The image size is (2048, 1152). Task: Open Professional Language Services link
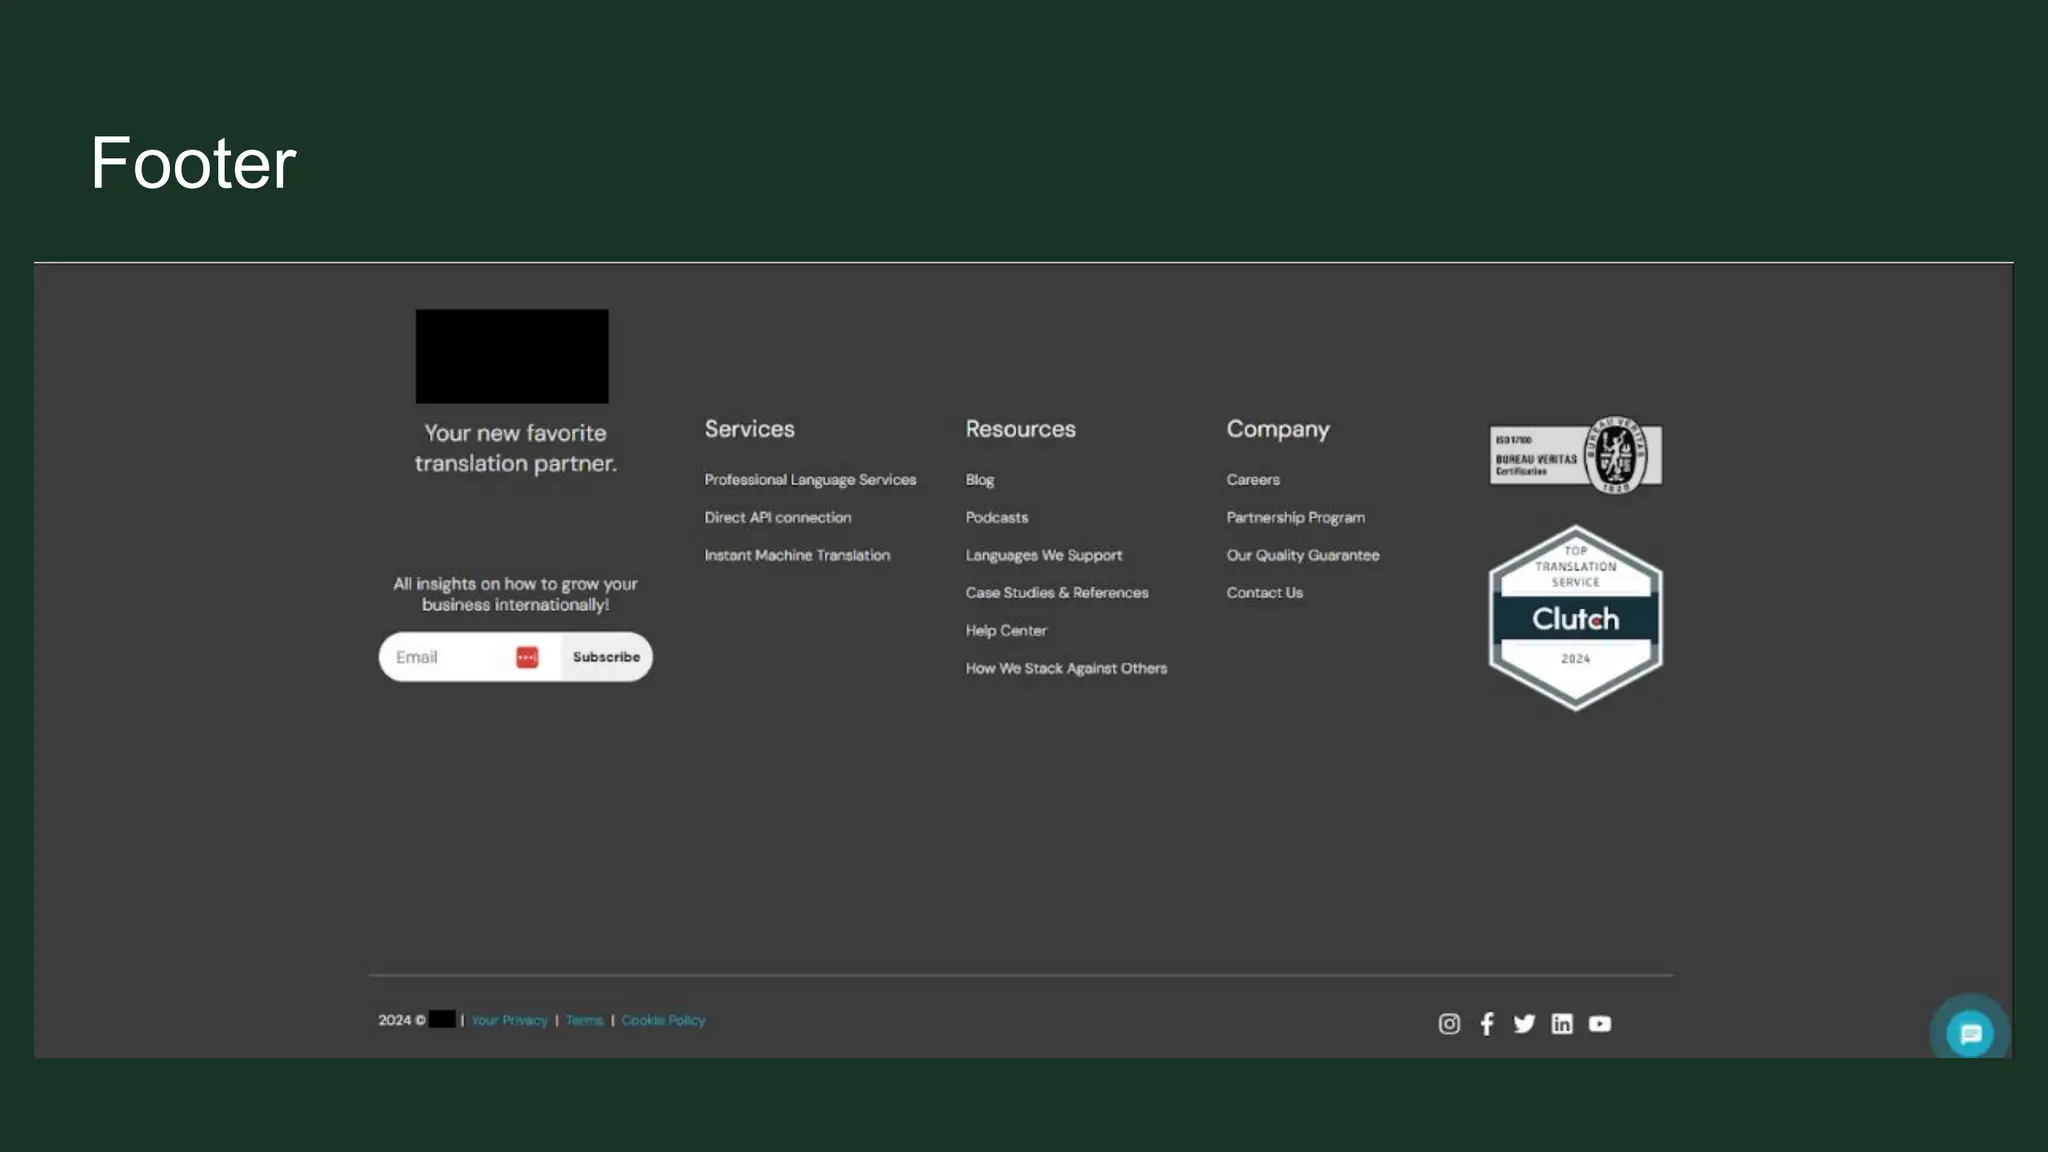(x=810, y=480)
